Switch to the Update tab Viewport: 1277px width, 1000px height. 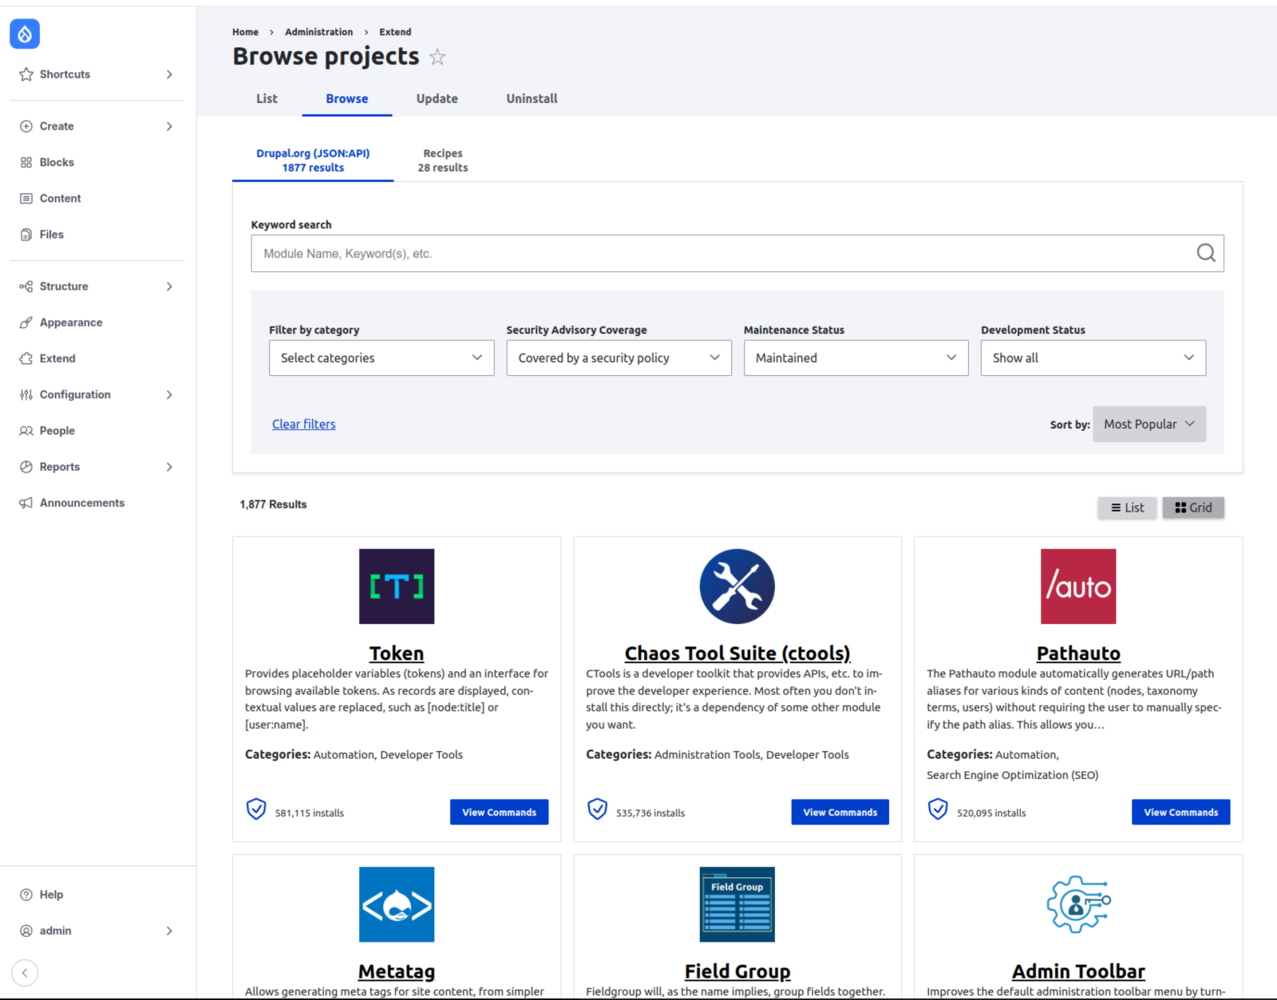click(x=436, y=98)
